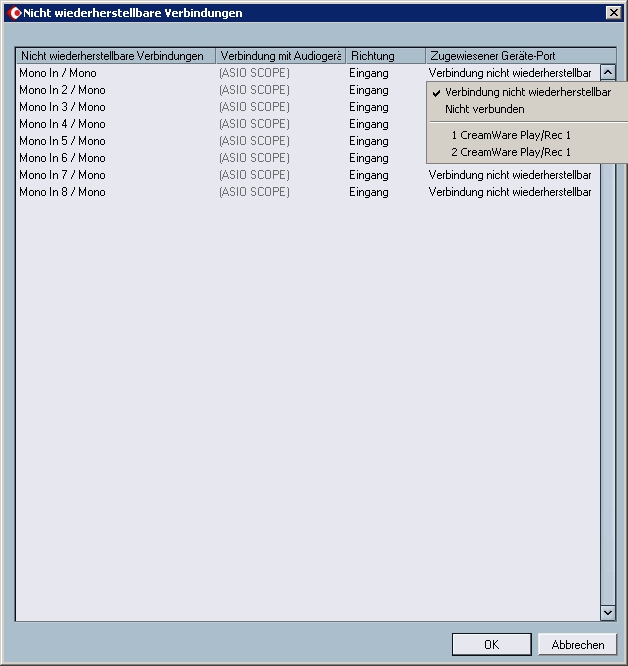
Task: Click 'Eingang' in Mono In 5 row
Action: (369, 141)
